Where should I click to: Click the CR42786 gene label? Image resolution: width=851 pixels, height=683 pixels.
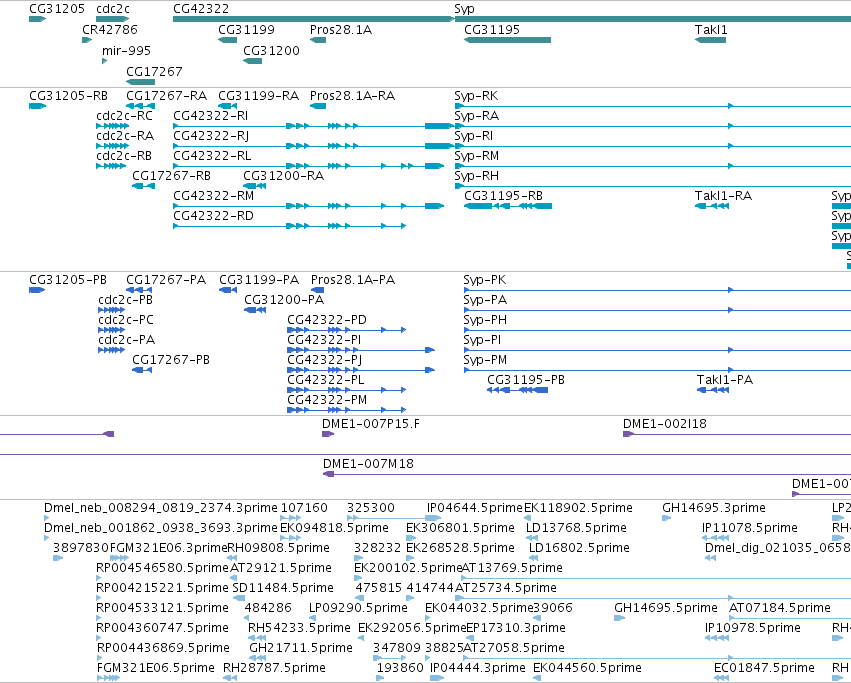pos(110,30)
